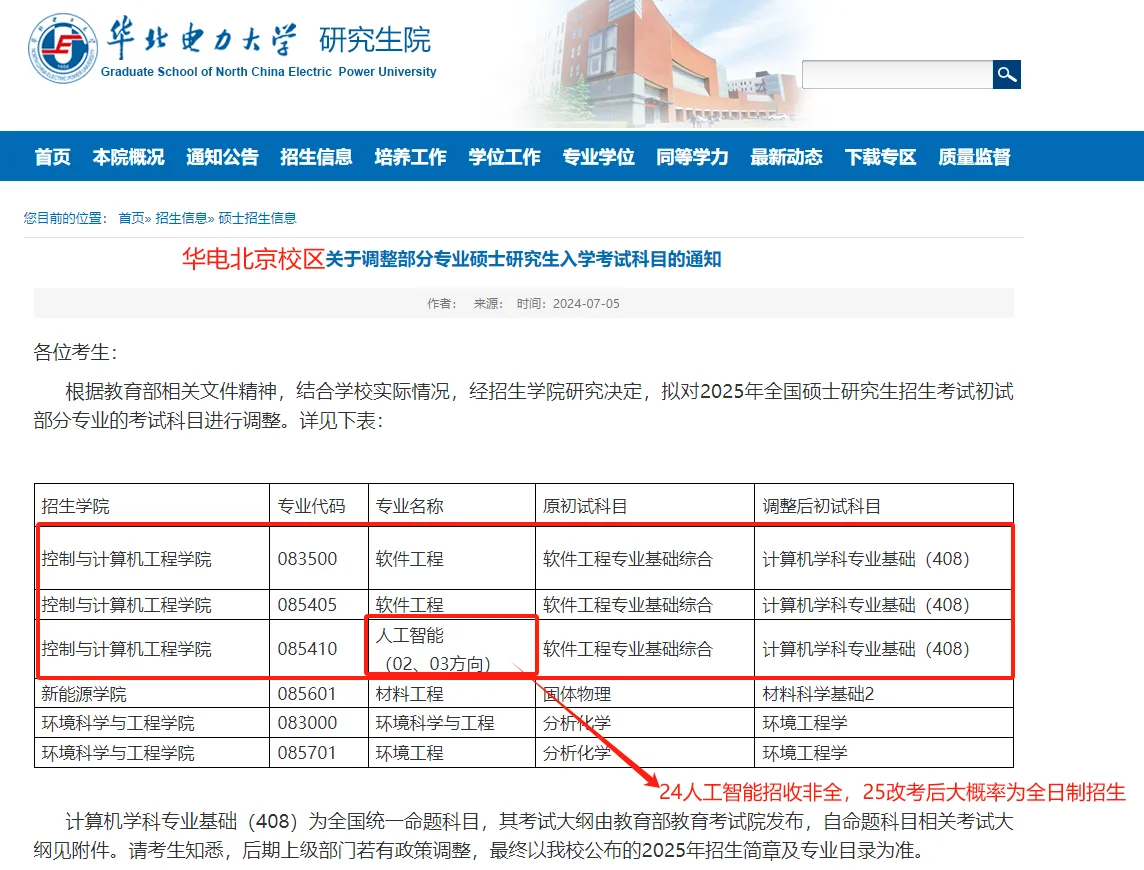1144x870 pixels.
Task: Click the 材料科学基础2 adjusted subject cell
Action: pos(884,693)
